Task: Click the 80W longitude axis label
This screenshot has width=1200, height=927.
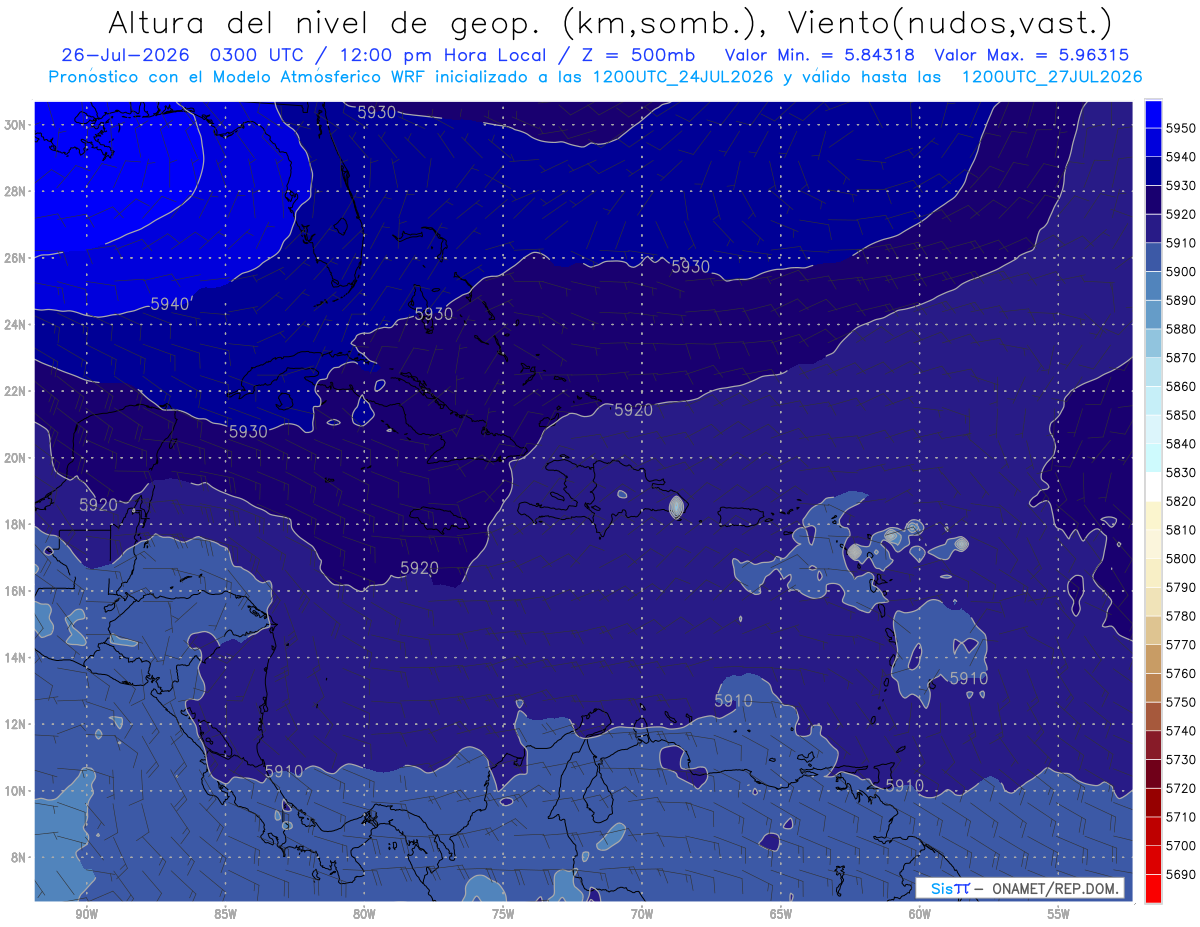Action: pos(364,914)
